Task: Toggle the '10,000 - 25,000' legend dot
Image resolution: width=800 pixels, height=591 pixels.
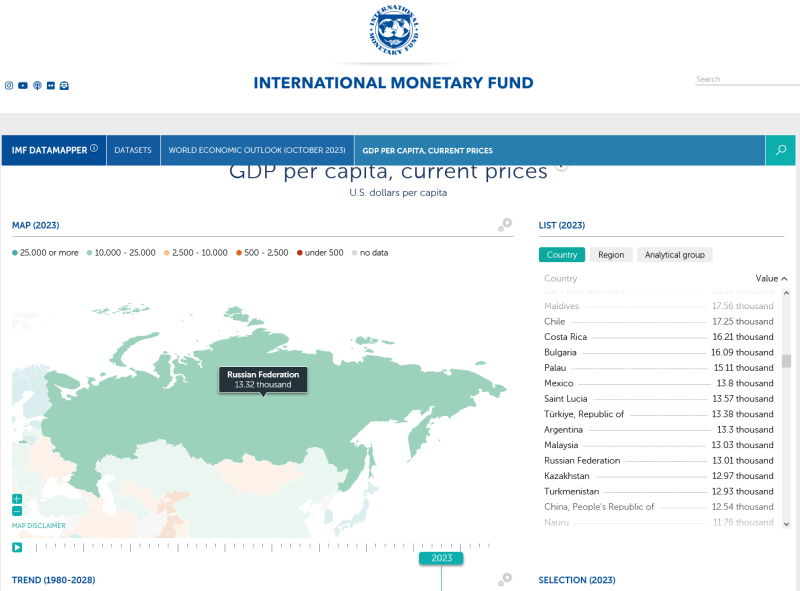Action: [89, 253]
